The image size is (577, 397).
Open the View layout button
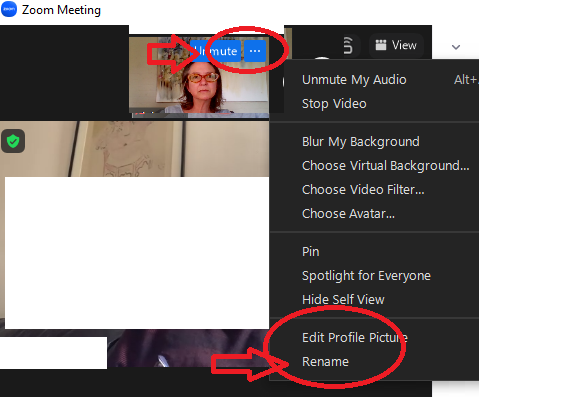(x=396, y=45)
